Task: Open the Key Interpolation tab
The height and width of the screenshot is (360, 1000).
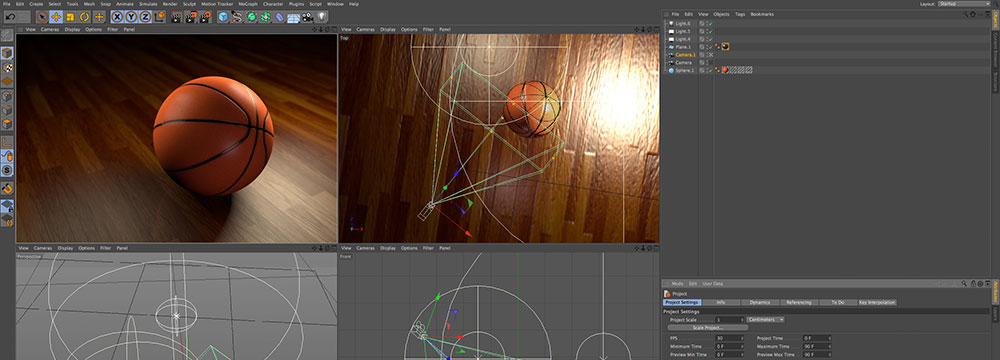Action: 878,302
